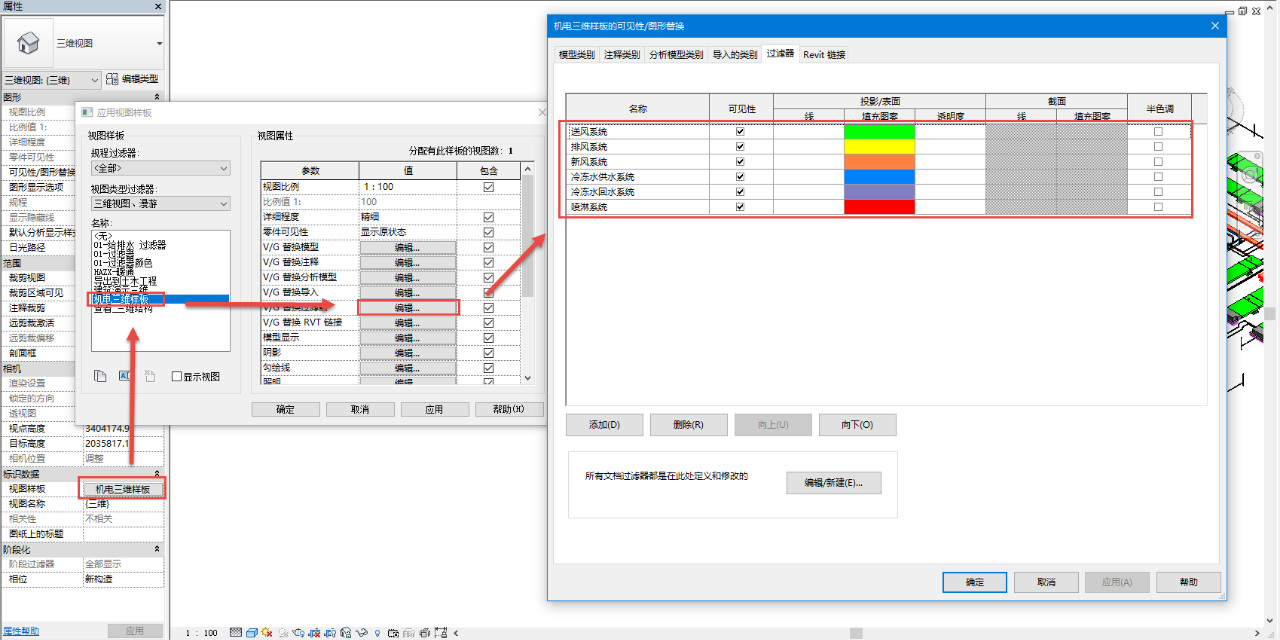Collapse the 图形 section in Properties
This screenshot has width=1280, height=640.
(157, 97)
